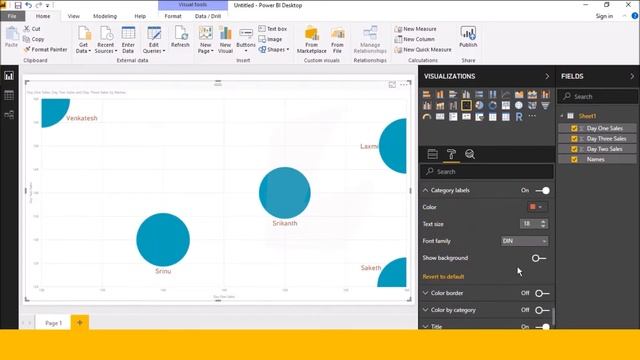Viewport: 640px width, 360px height.
Task: Enable the Color by category toggle
Action: (x=542, y=310)
